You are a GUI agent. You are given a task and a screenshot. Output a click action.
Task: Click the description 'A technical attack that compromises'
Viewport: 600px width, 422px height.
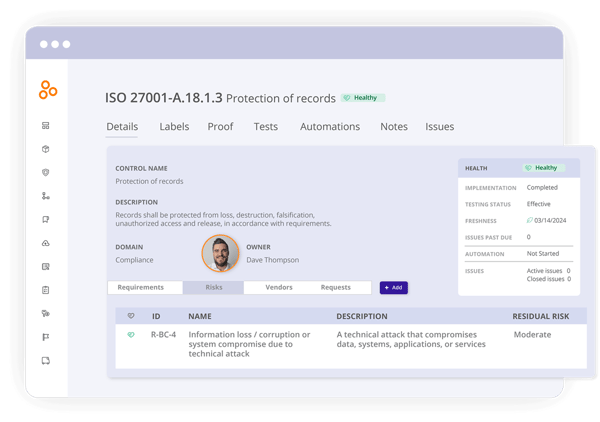coord(411,339)
